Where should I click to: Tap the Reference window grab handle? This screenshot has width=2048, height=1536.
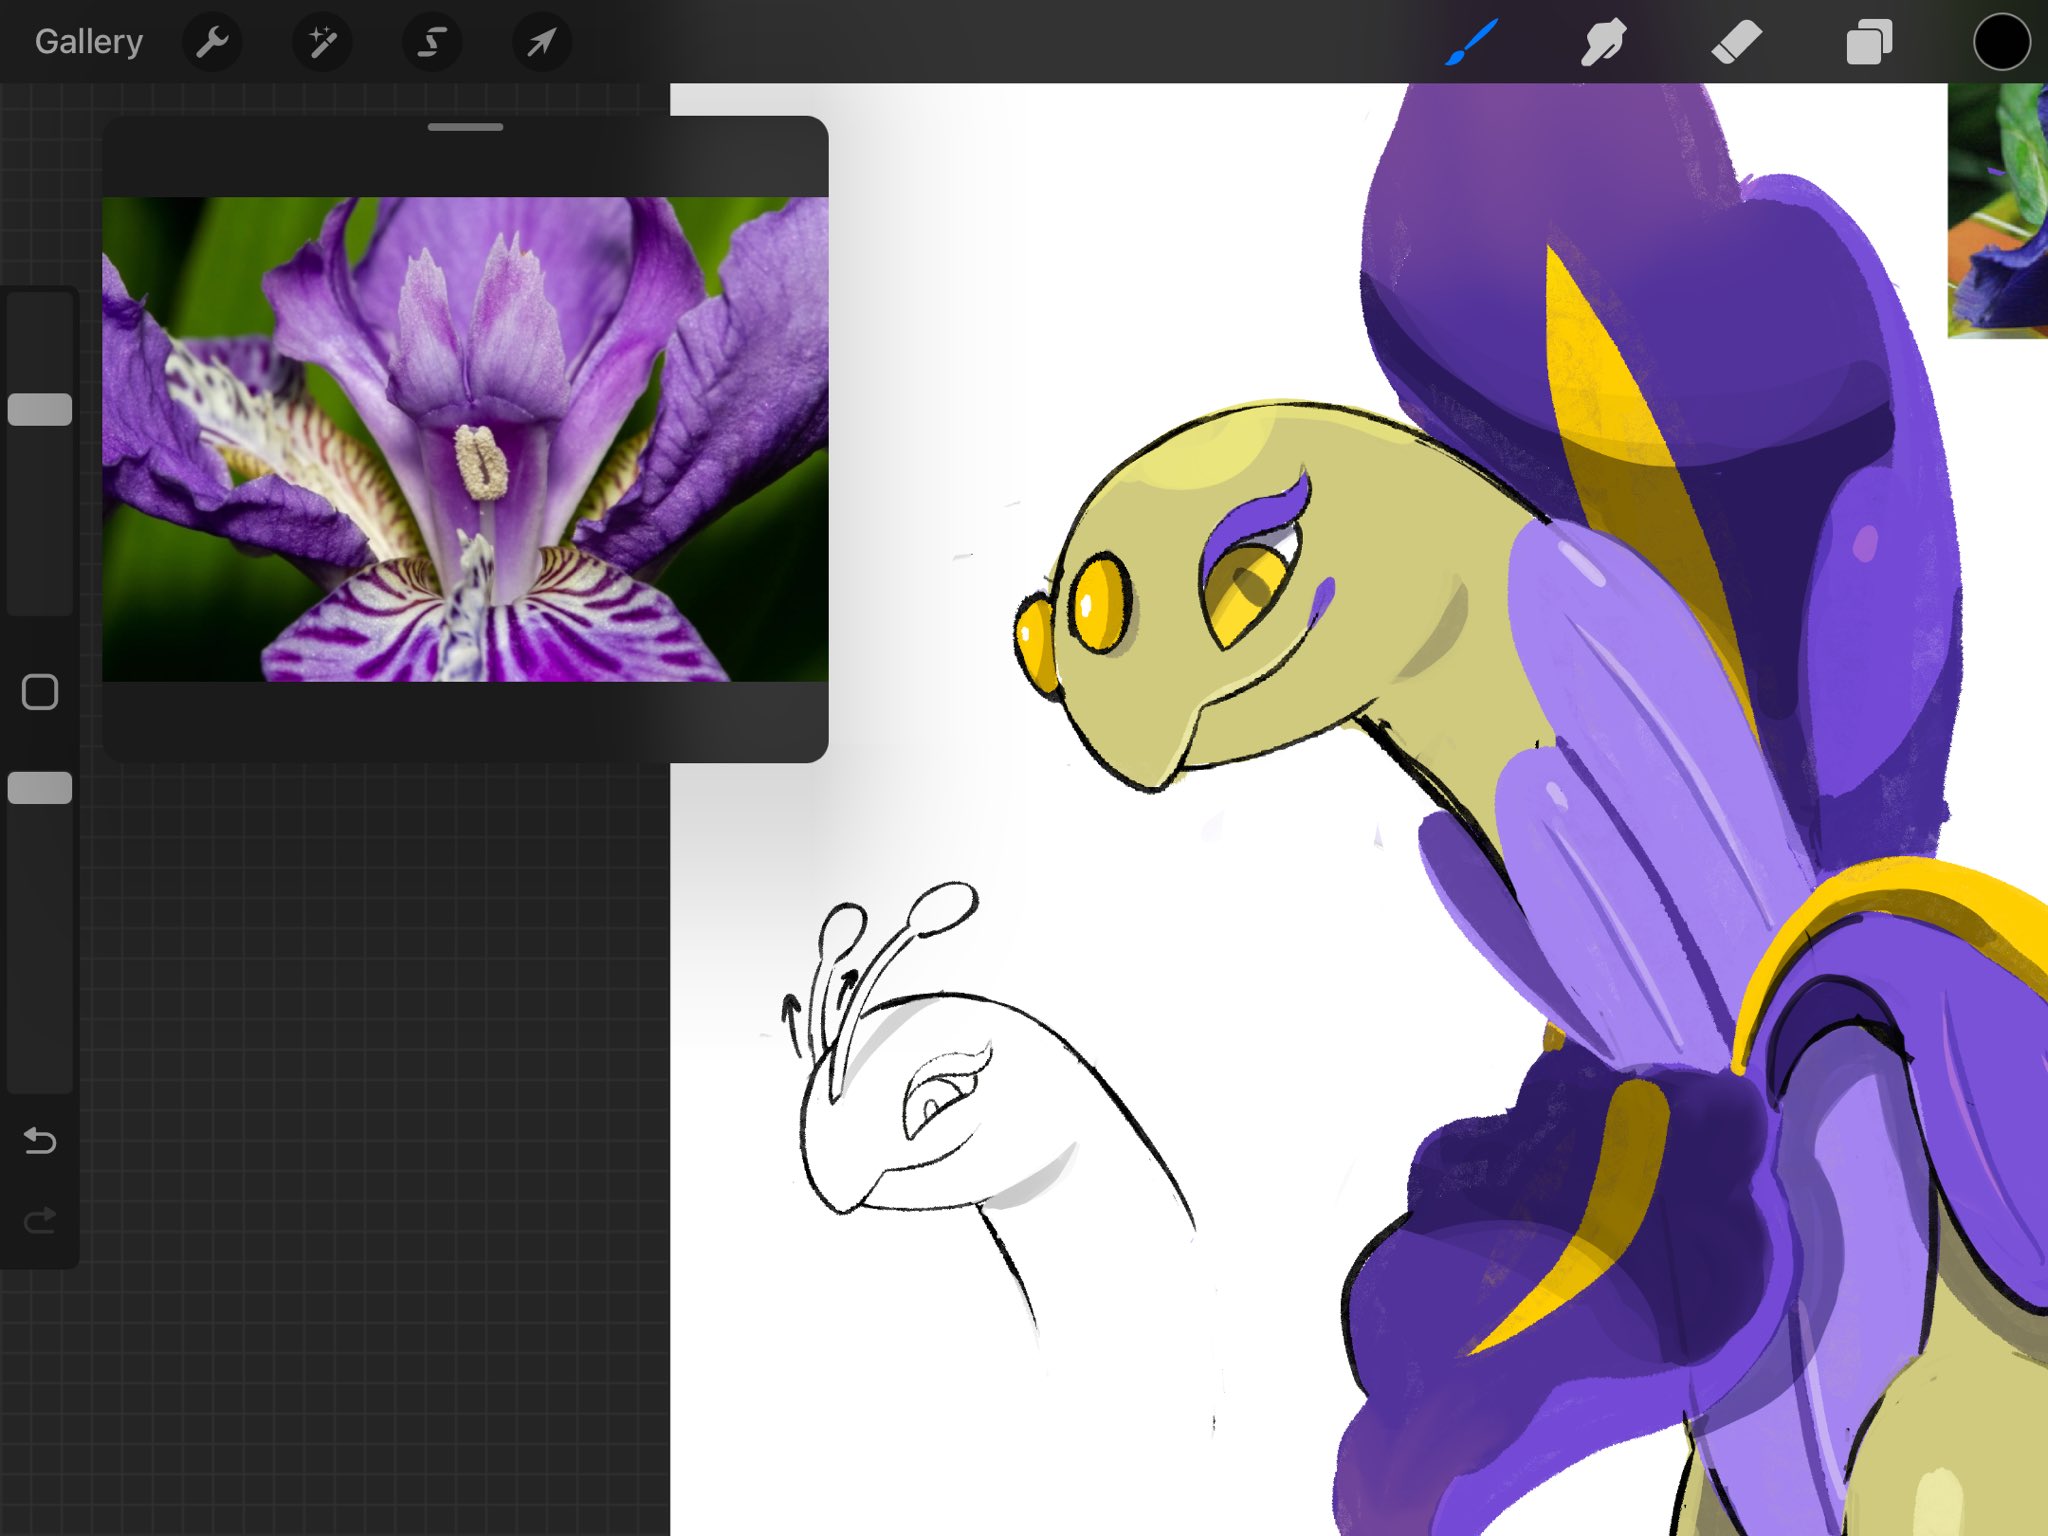point(465,127)
